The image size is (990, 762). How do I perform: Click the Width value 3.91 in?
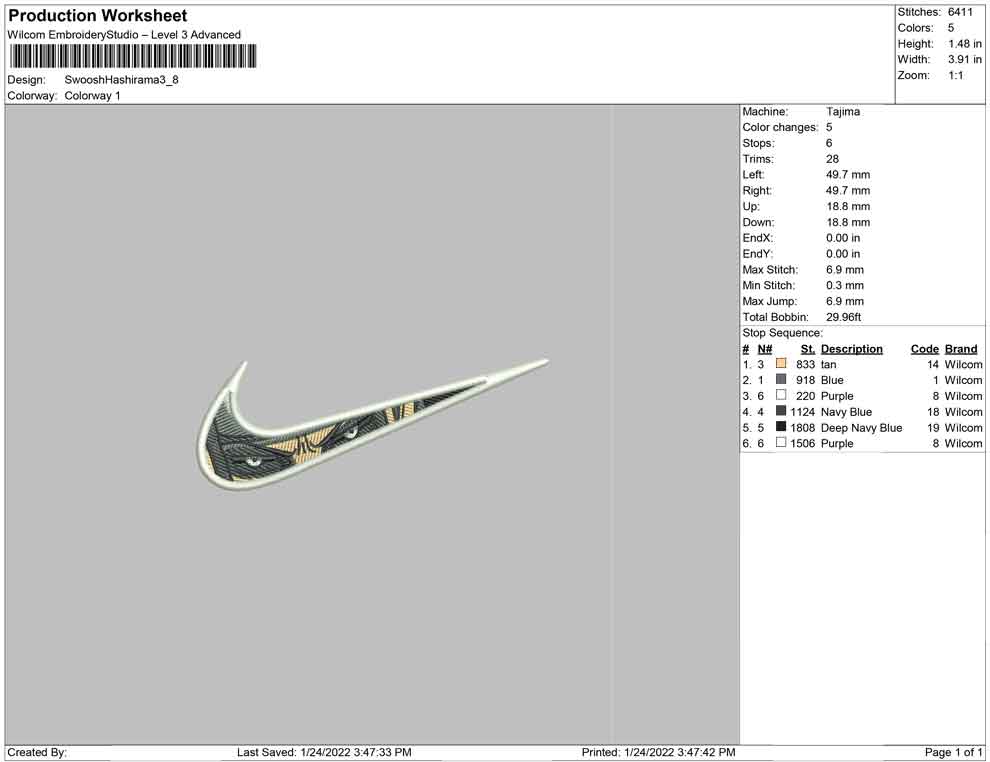pyautogui.click(x=965, y=59)
